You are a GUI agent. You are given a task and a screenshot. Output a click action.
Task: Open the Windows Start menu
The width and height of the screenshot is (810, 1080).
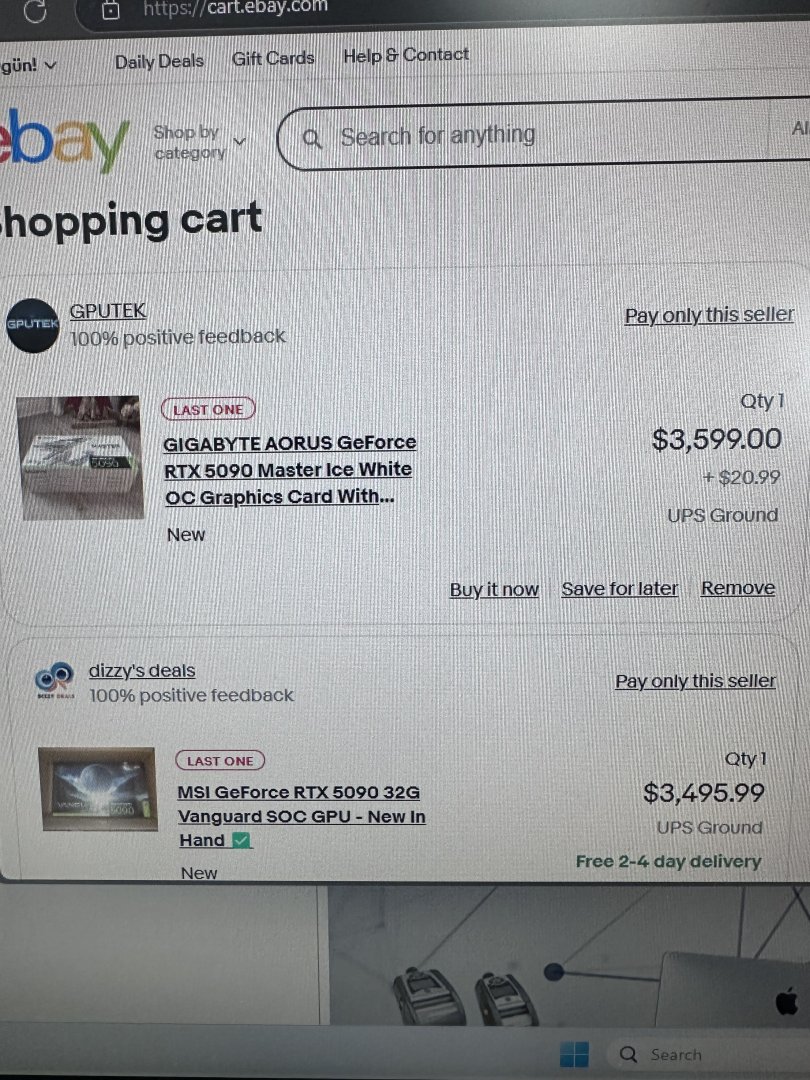click(574, 1054)
